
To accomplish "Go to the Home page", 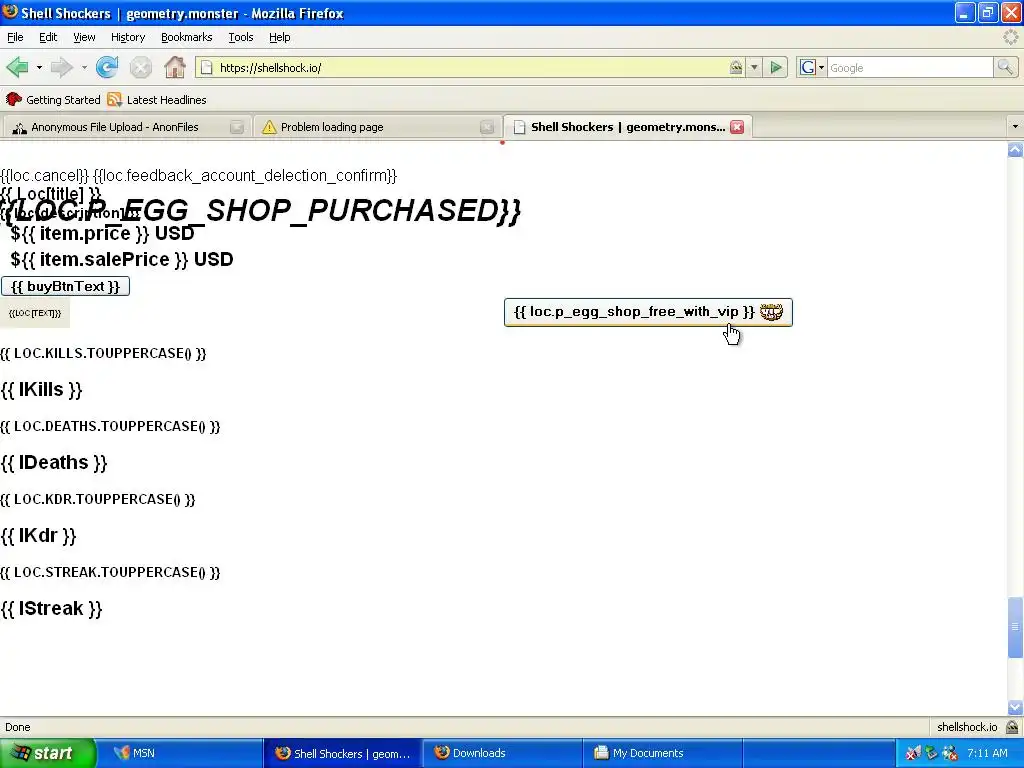I will tap(174, 67).
